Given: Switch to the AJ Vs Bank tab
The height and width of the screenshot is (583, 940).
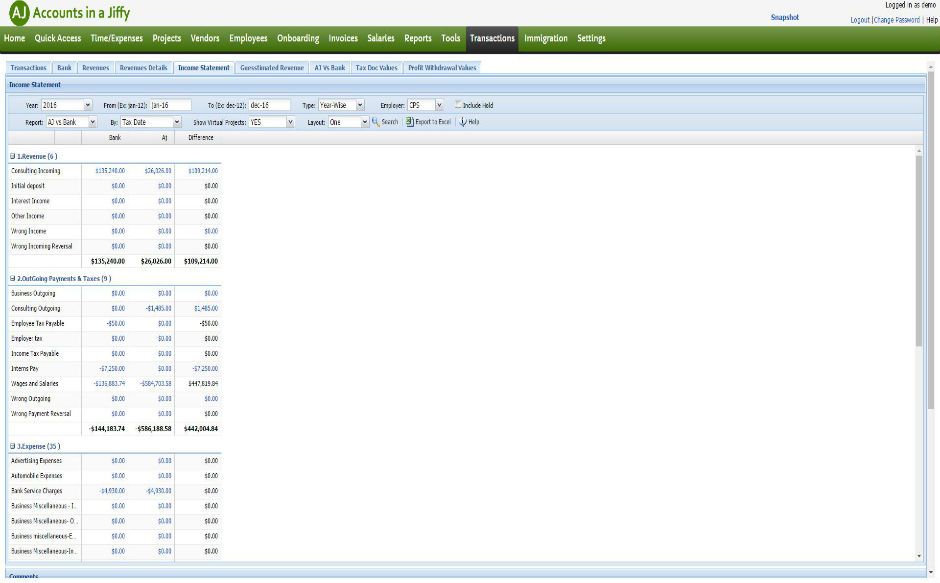Looking at the screenshot, I should (330, 68).
